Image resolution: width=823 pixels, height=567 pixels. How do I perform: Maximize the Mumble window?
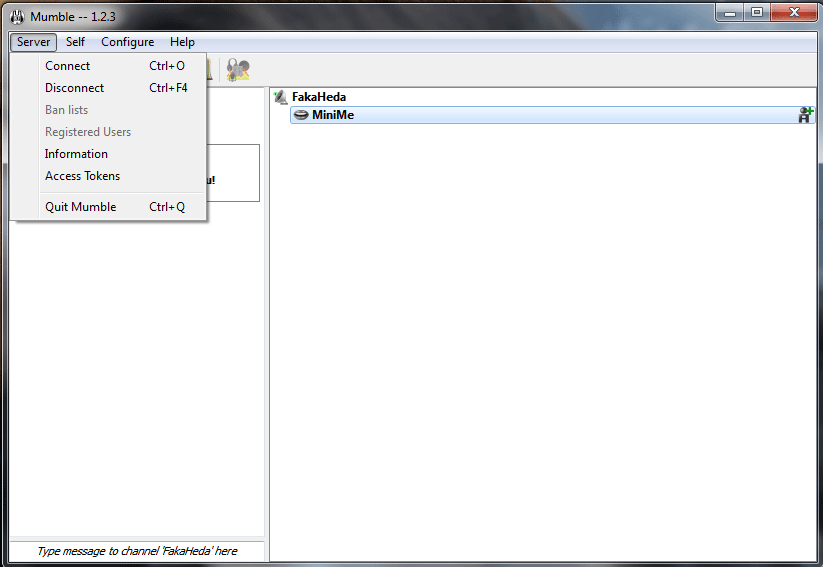click(x=757, y=13)
